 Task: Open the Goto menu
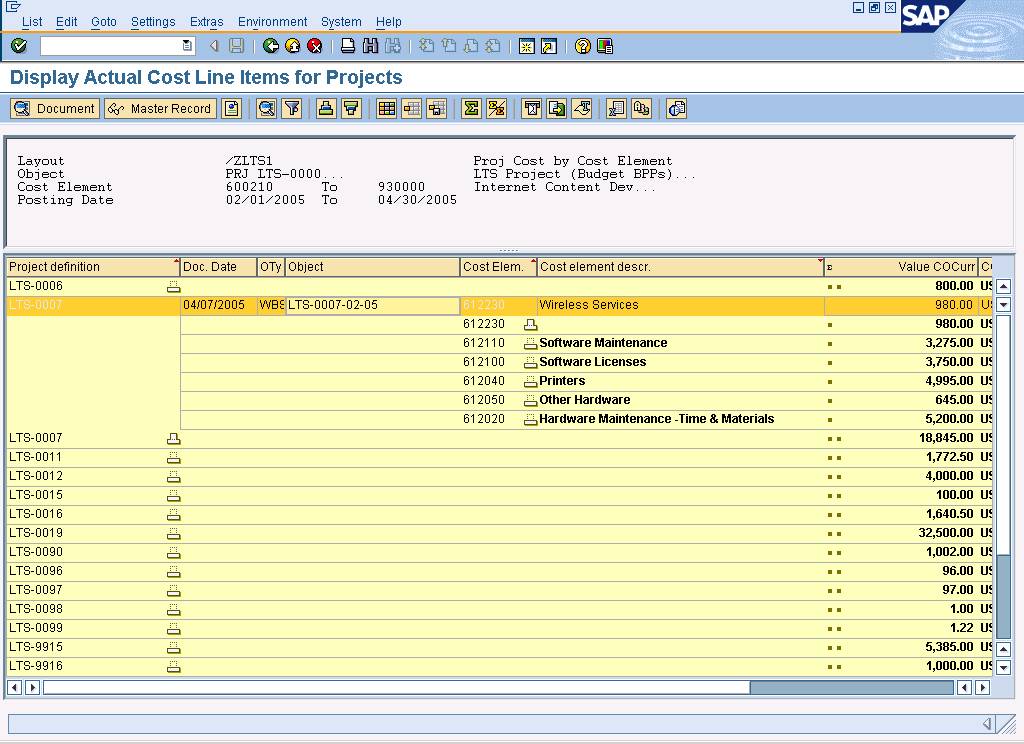click(x=104, y=22)
